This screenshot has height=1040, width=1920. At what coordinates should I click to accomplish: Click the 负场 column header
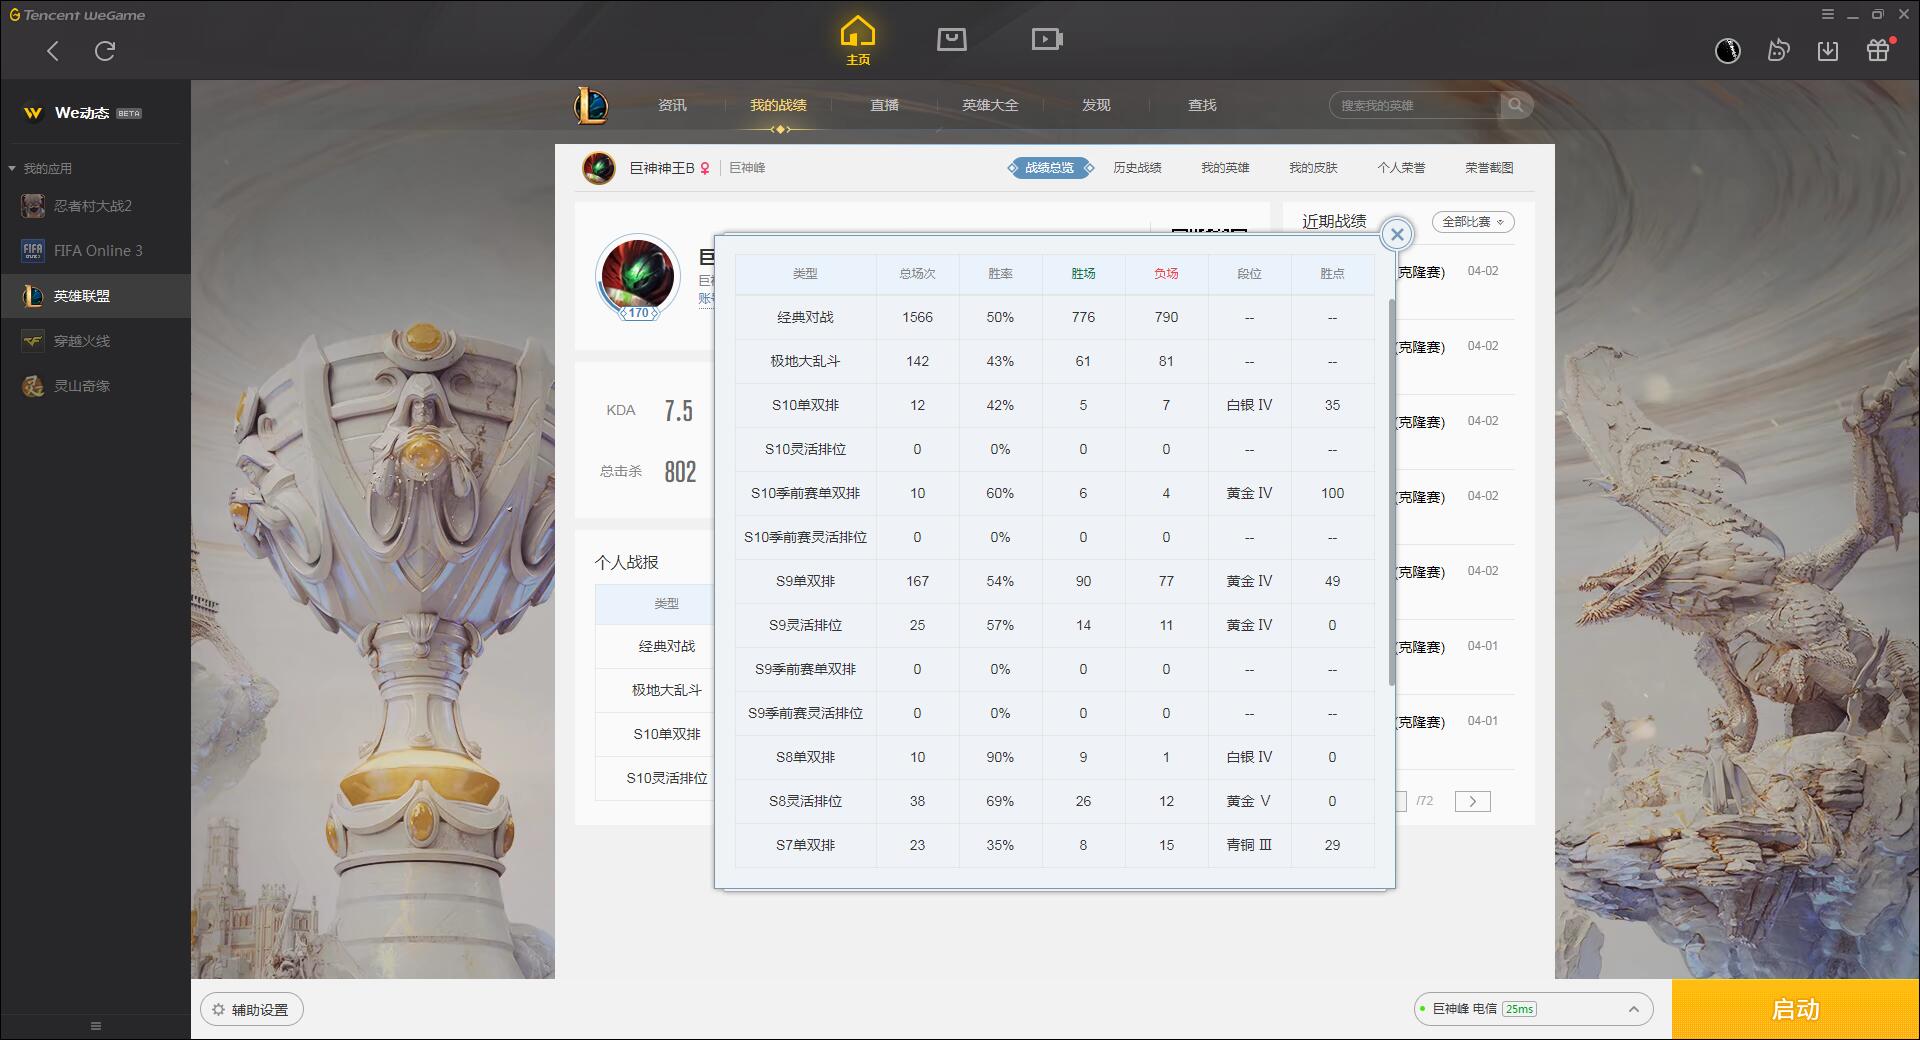1166,274
